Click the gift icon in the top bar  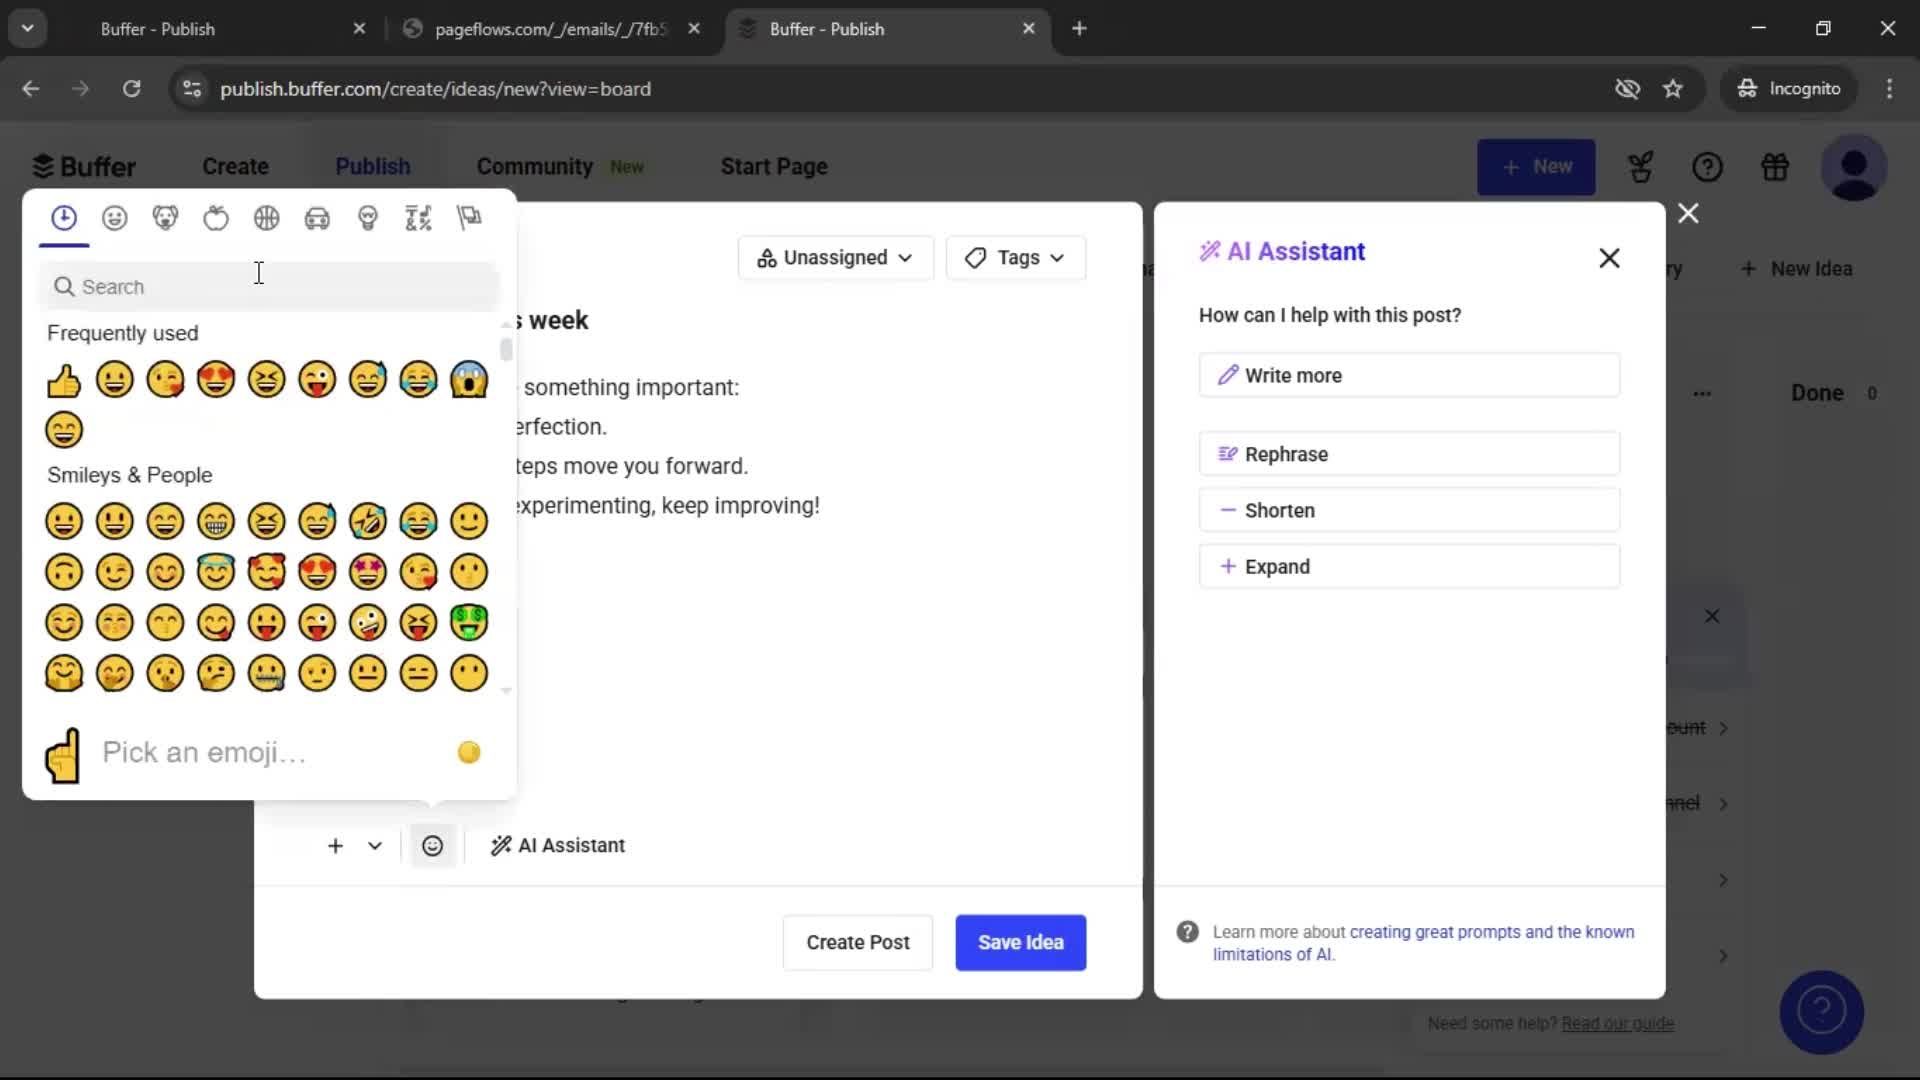coord(1775,167)
